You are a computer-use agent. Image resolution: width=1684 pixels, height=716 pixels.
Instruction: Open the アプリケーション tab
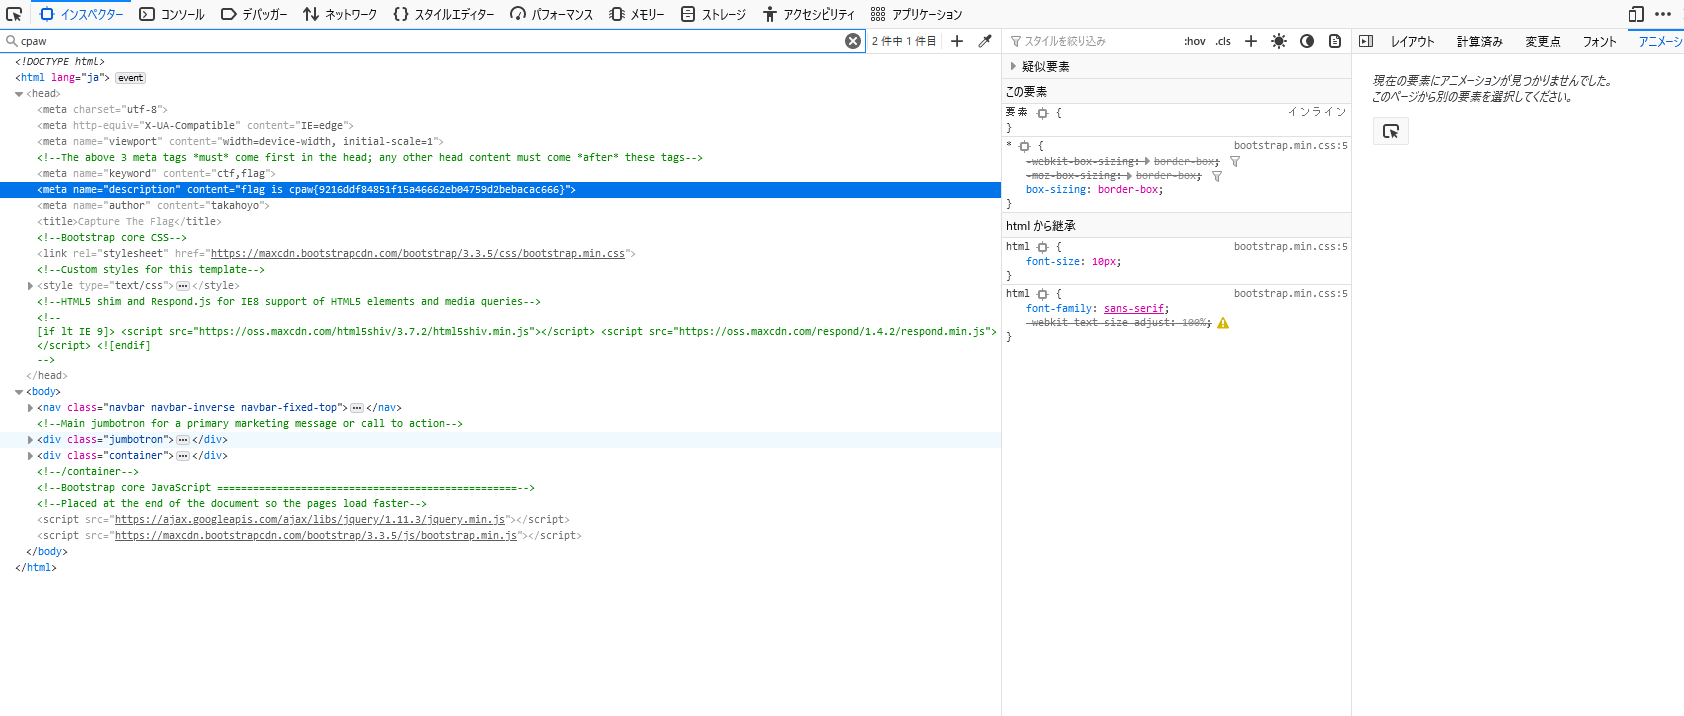coord(916,14)
